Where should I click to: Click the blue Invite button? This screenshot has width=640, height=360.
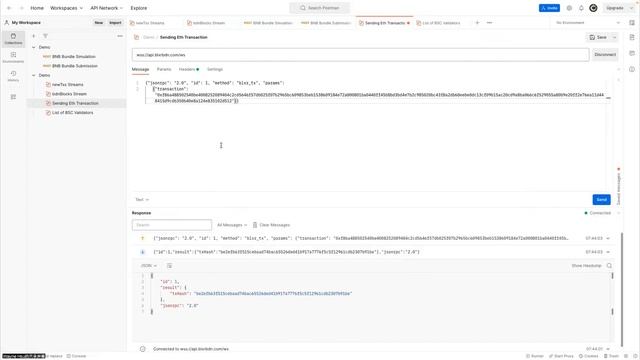coord(549,8)
